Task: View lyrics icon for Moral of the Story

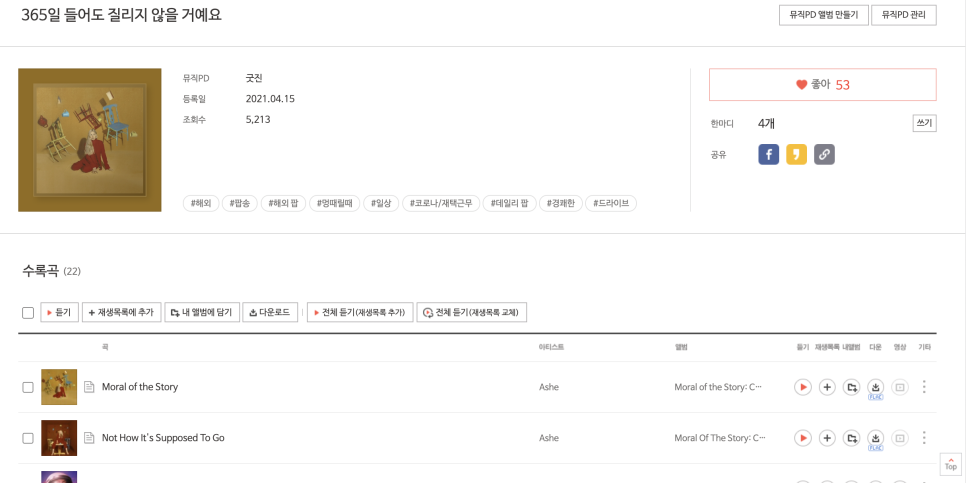Action: pos(89,387)
